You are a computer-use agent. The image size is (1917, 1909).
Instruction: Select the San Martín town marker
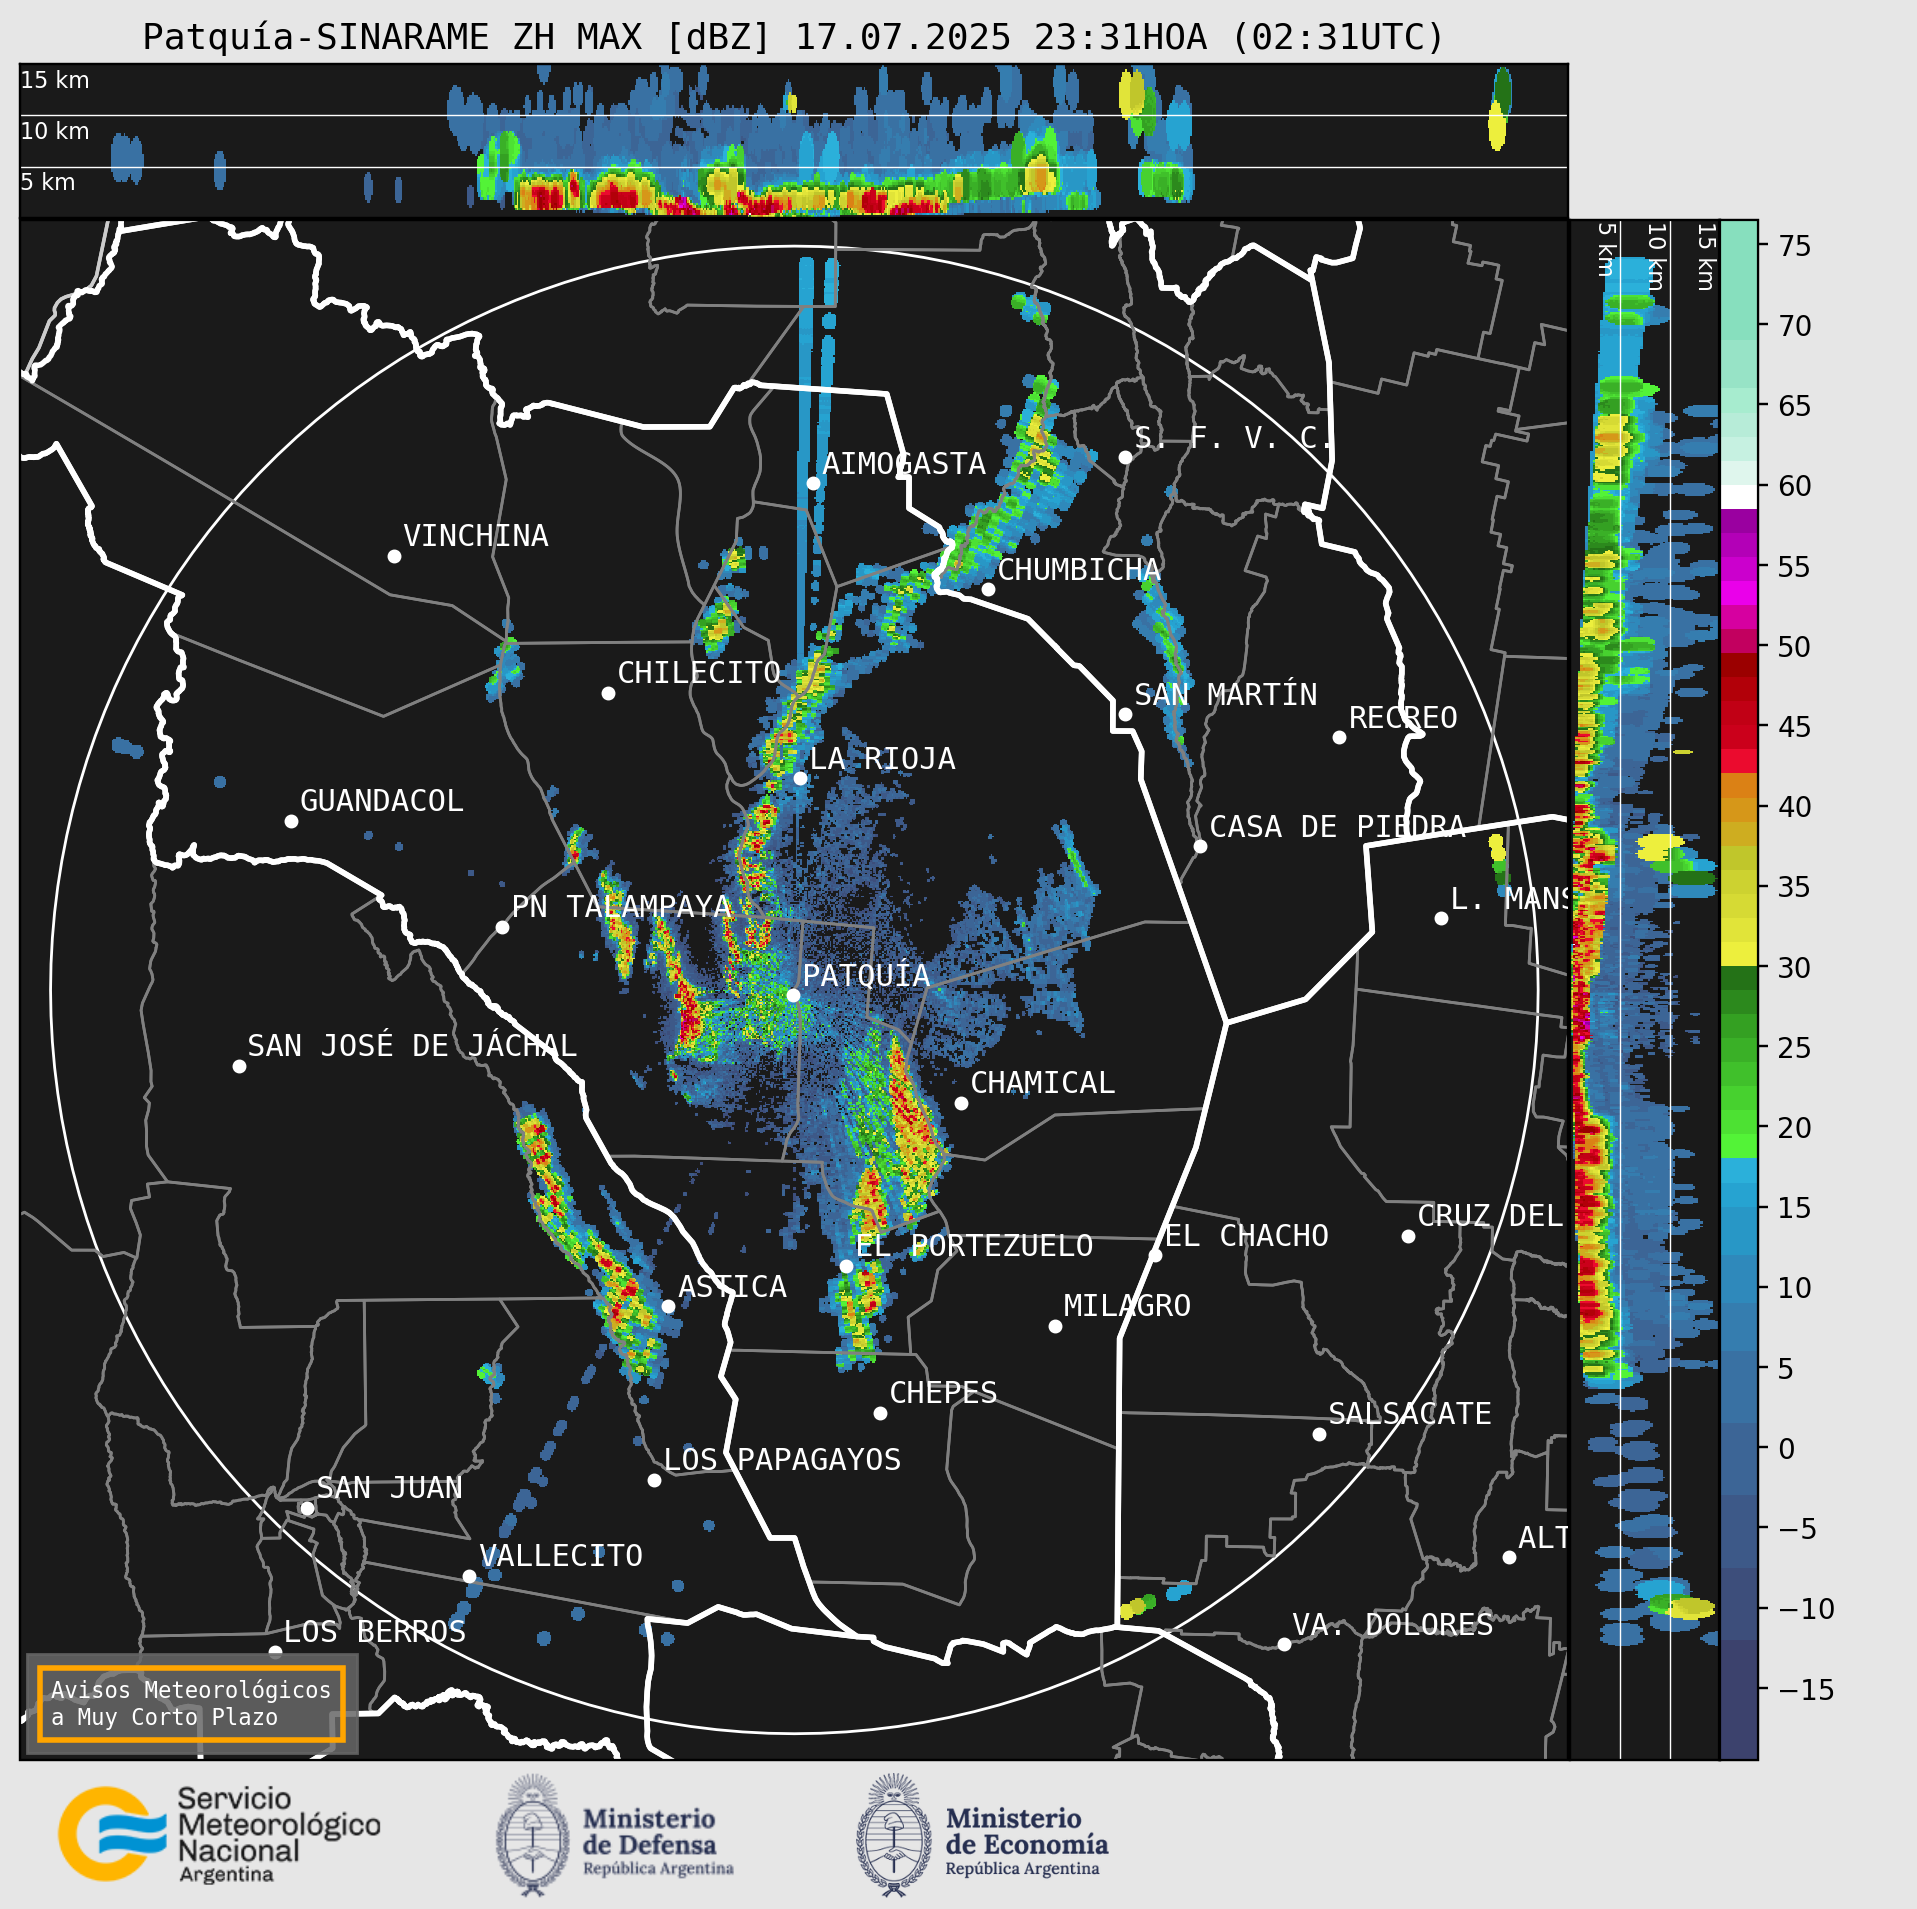(1125, 714)
